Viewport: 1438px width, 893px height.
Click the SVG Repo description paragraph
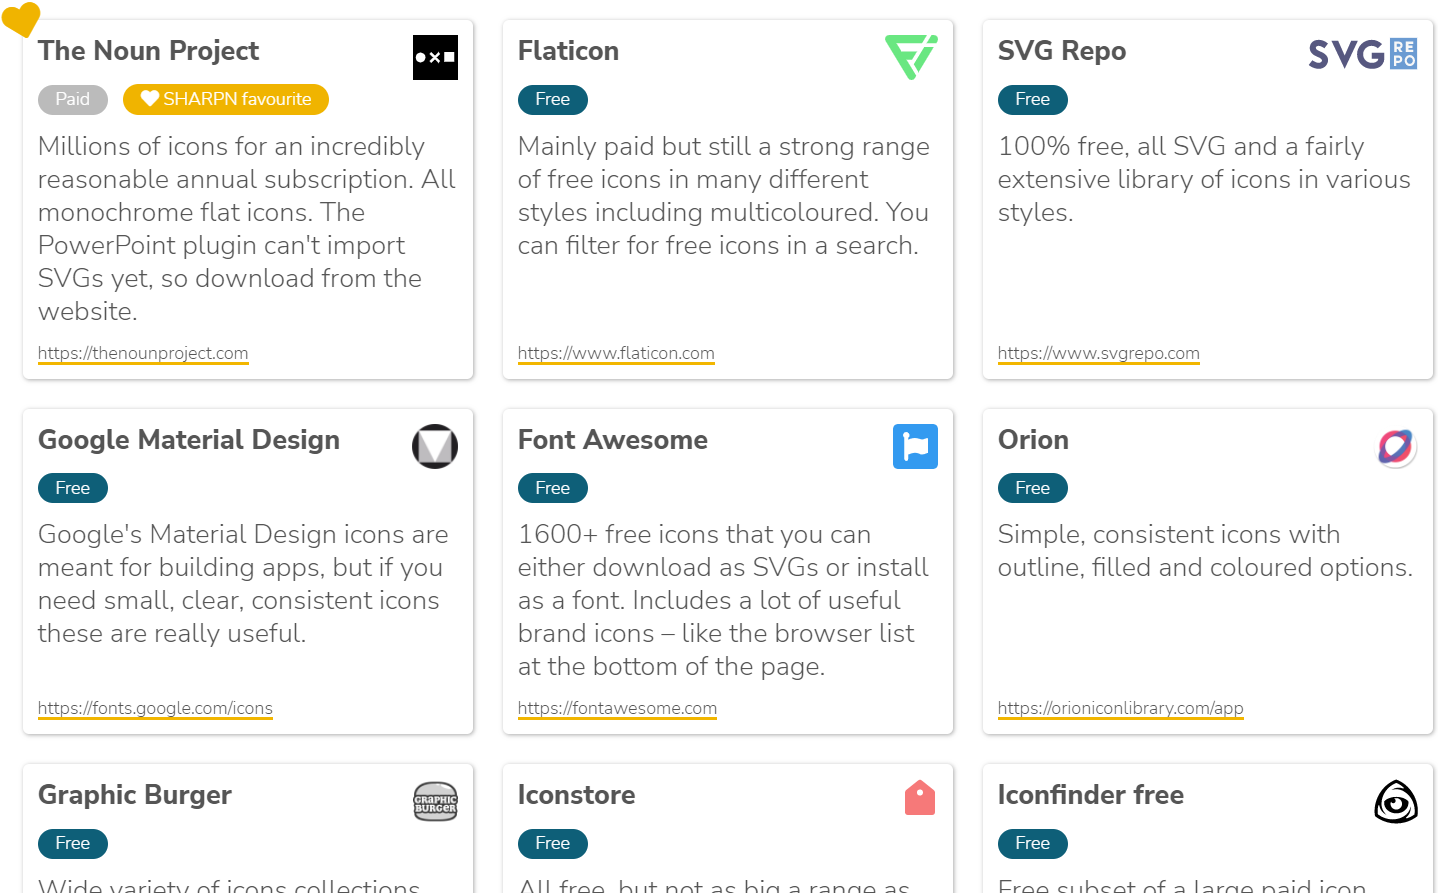click(x=1204, y=179)
